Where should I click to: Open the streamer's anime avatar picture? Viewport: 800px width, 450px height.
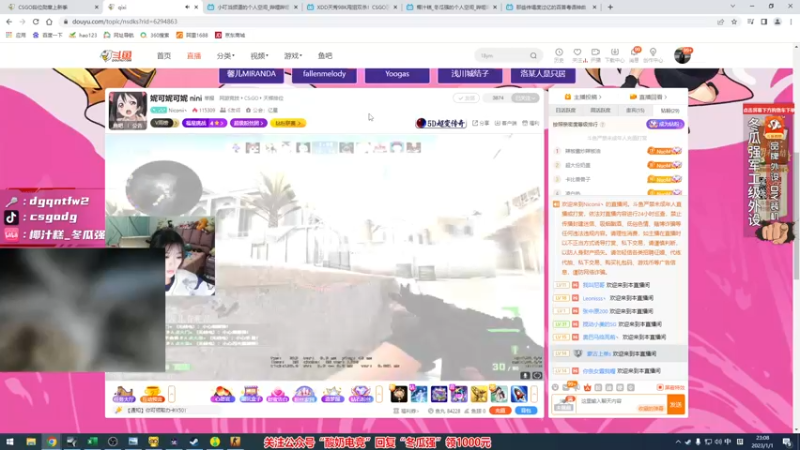[x=128, y=110]
